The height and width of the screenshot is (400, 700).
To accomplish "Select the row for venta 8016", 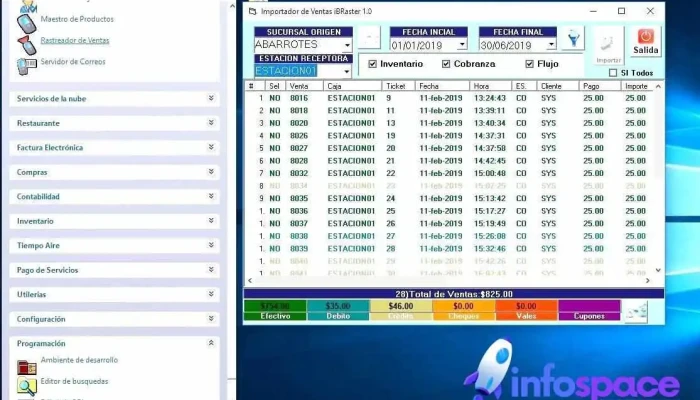I will [449, 98].
